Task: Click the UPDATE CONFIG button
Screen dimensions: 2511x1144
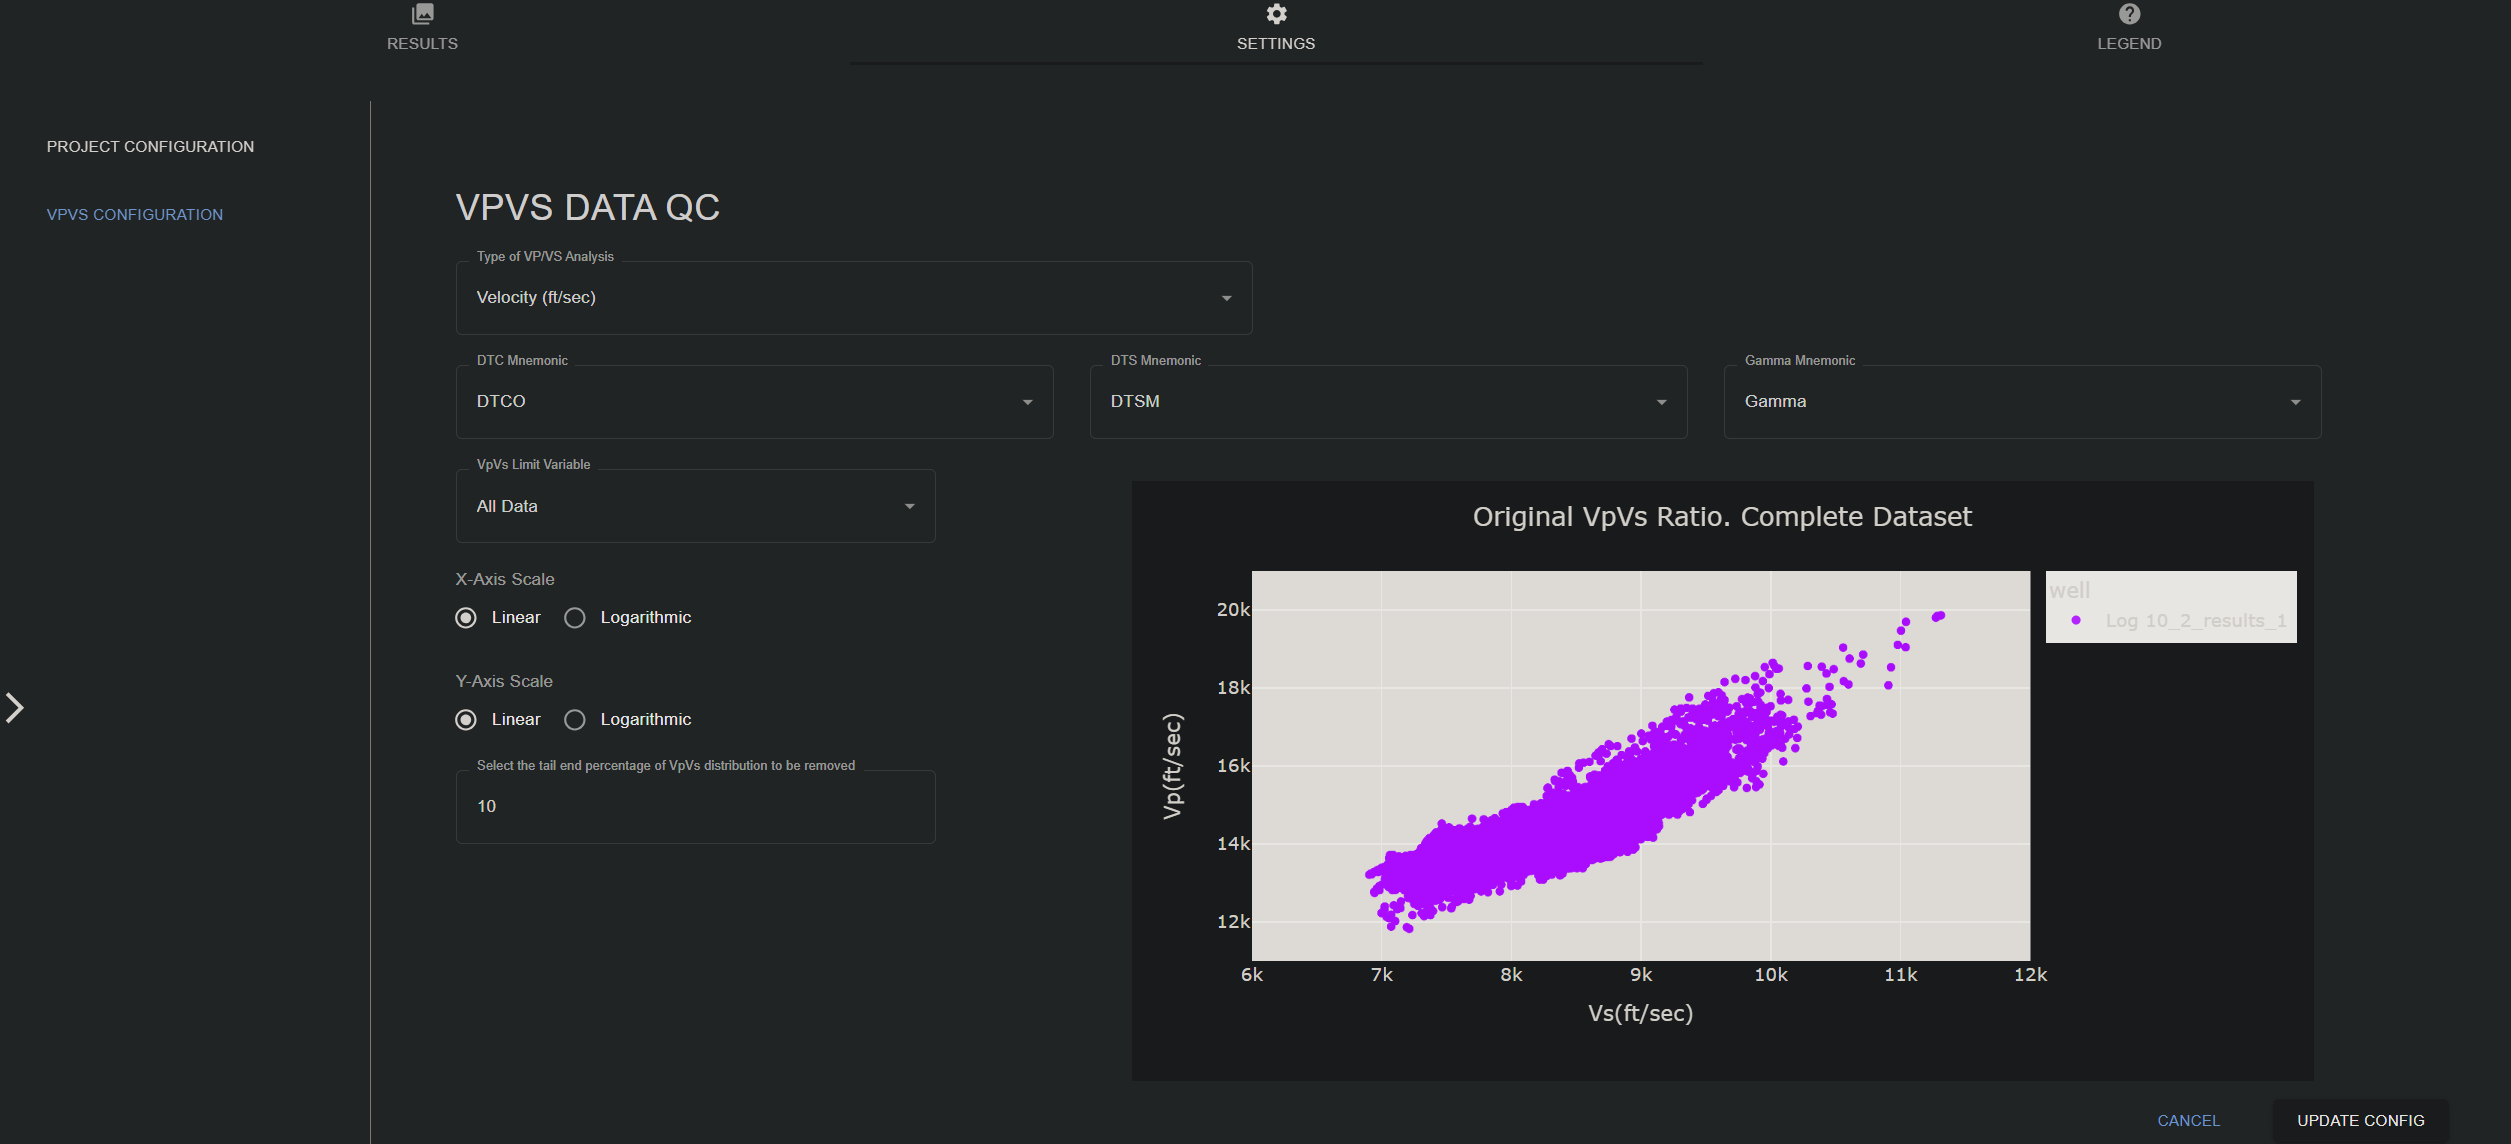Action: click(x=2360, y=1120)
